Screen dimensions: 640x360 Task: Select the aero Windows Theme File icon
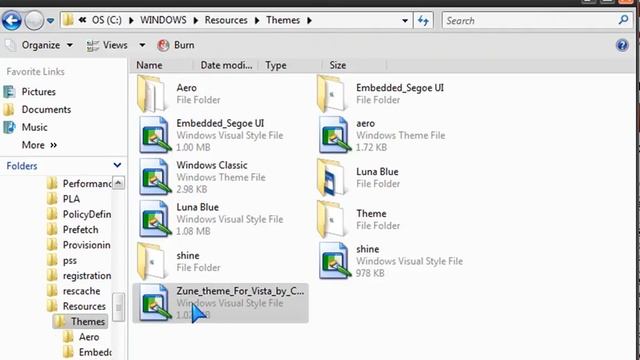click(334, 135)
